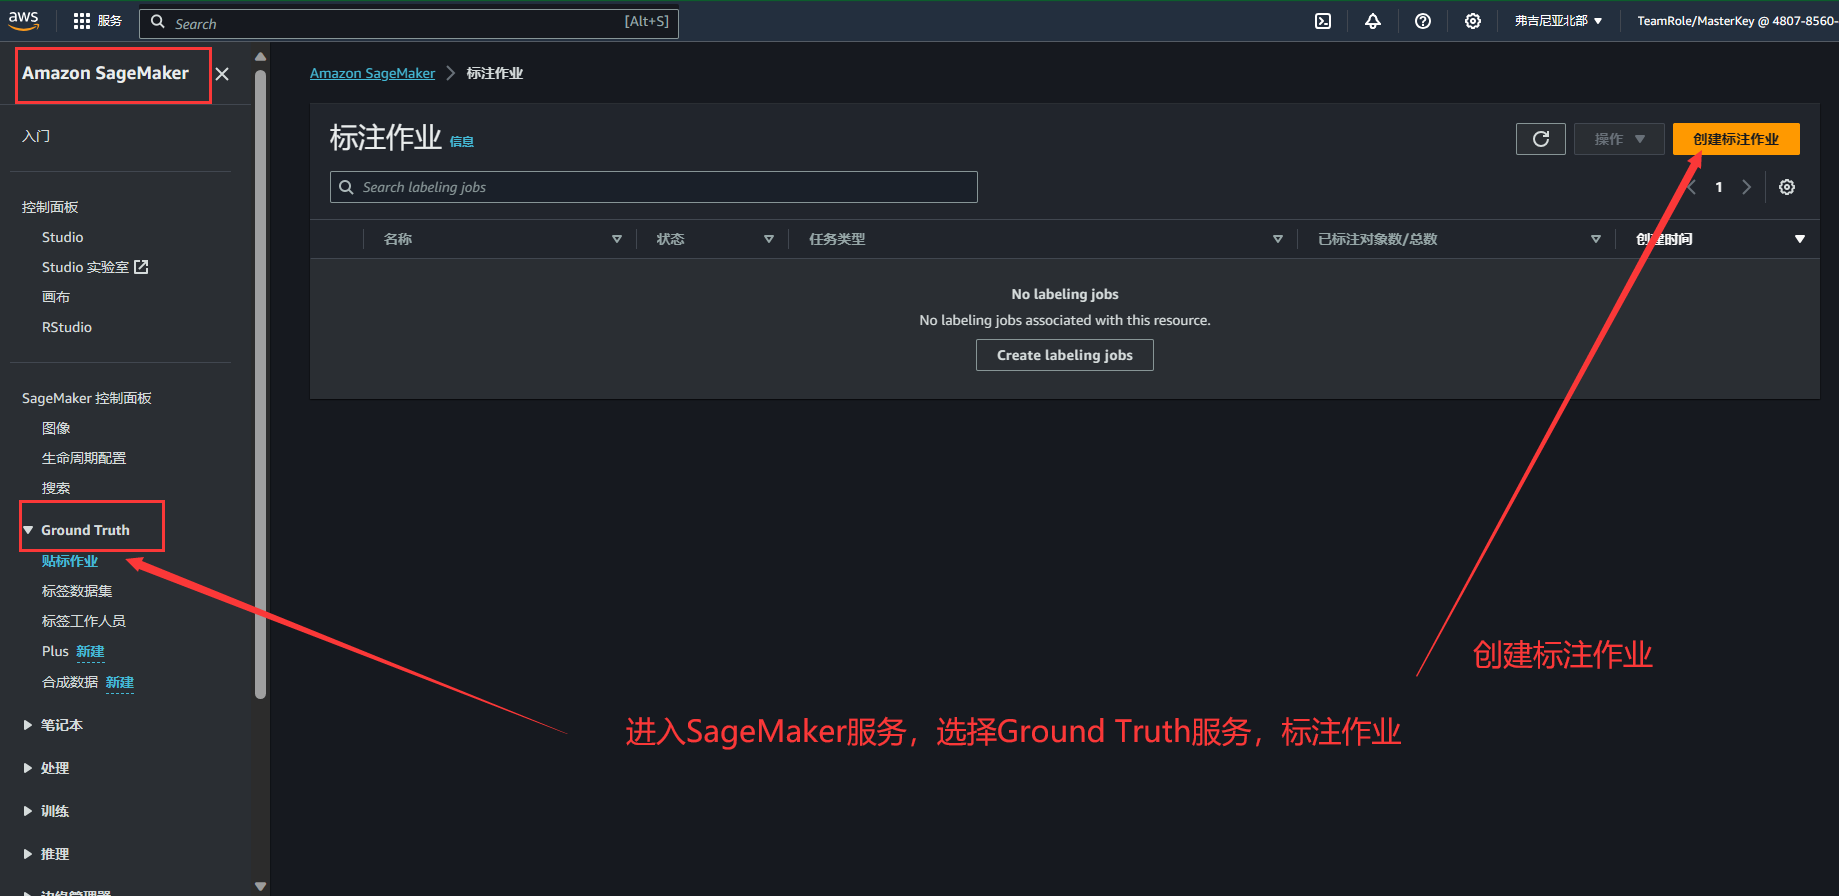Open the CloudShell terminal icon
The height and width of the screenshot is (896, 1839).
(1323, 21)
